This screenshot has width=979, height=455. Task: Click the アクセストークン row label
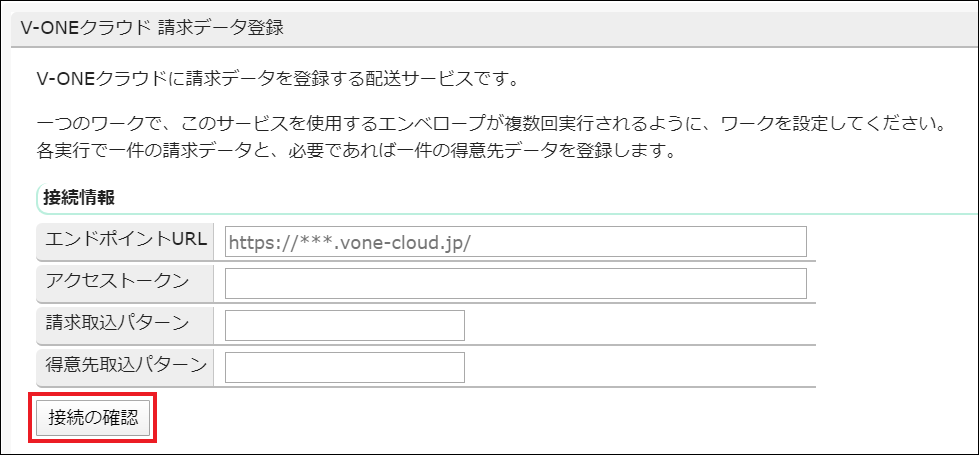(118, 282)
